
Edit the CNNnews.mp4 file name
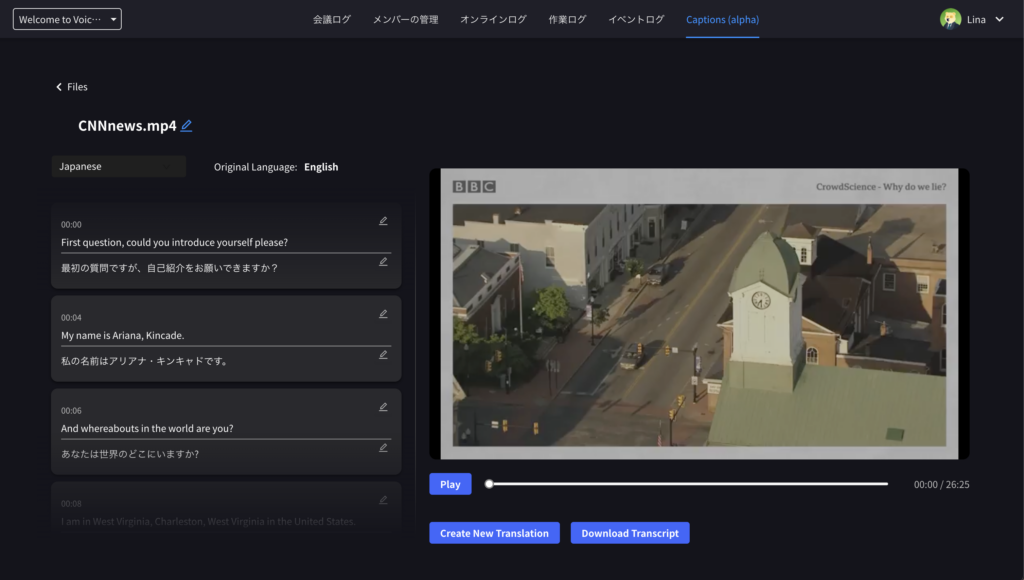pyautogui.click(x=187, y=126)
